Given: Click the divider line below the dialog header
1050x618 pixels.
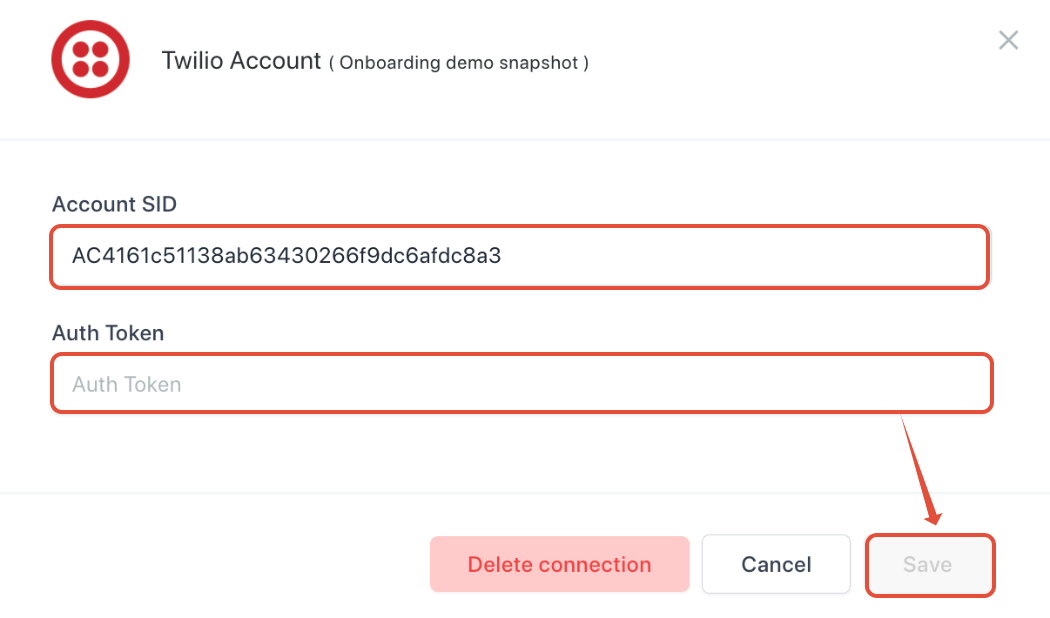Looking at the screenshot, I should point(525,139).
